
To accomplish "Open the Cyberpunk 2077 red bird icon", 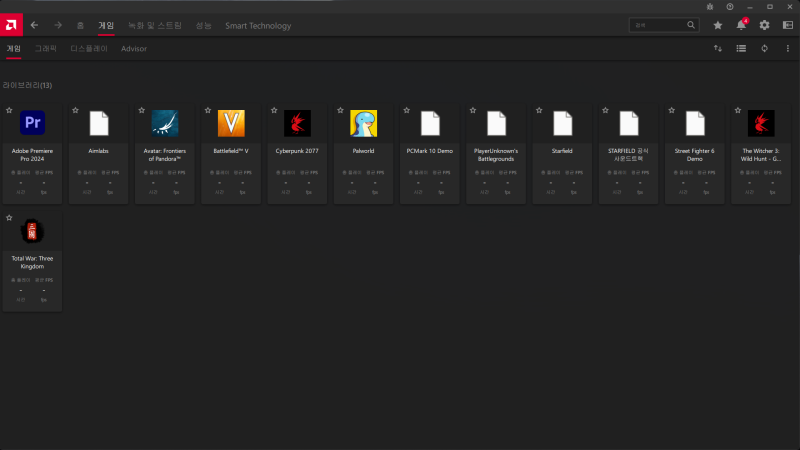I will click(x=297, y=123).
